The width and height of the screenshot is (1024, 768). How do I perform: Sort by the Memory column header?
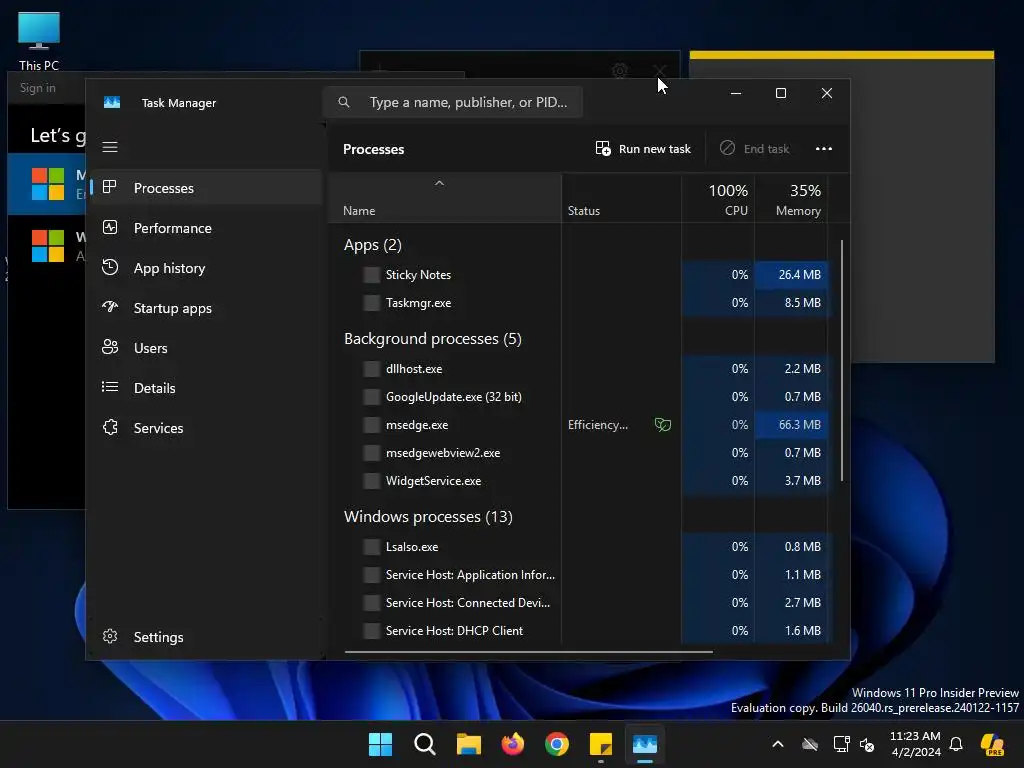pos(791,199)
